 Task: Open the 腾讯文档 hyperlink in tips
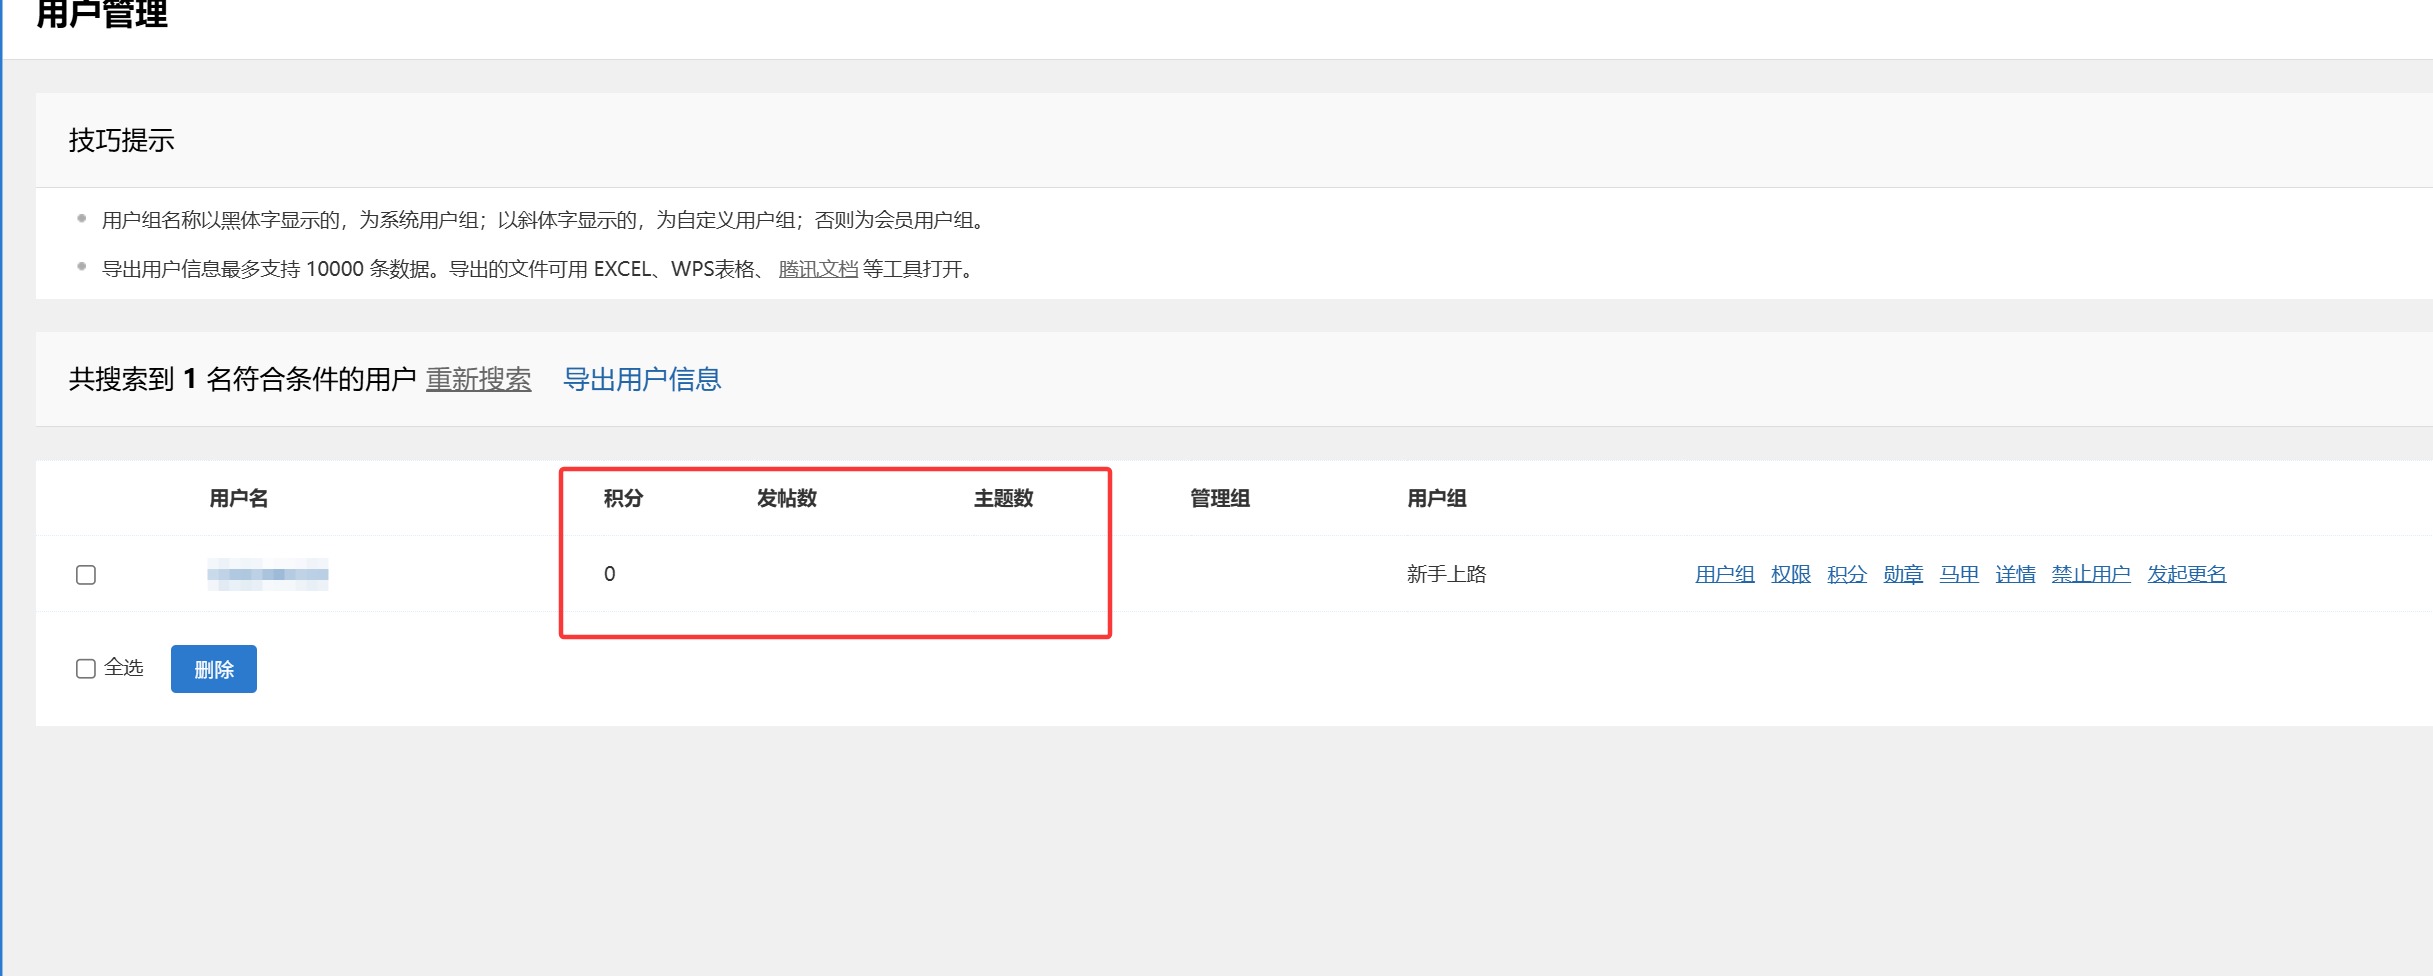pos(812,269)
